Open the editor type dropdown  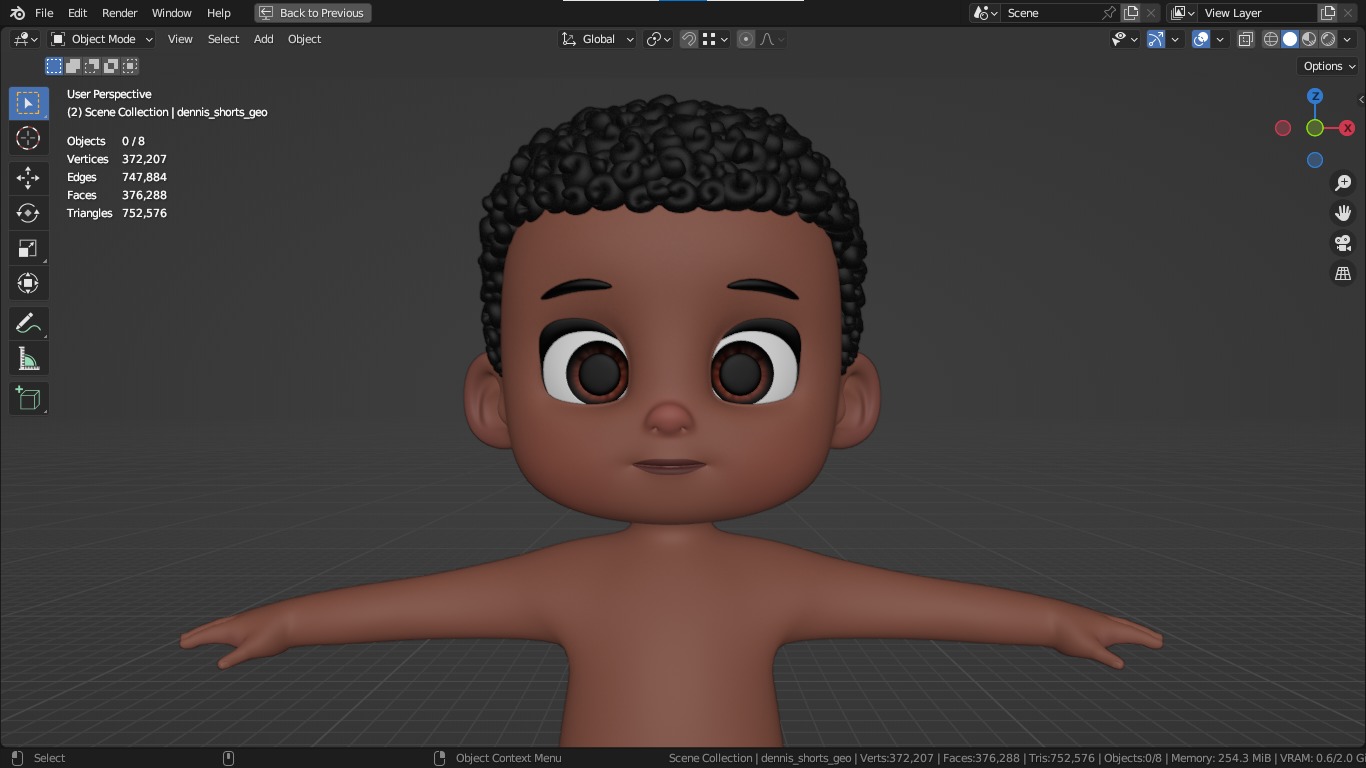pos(25,39)
